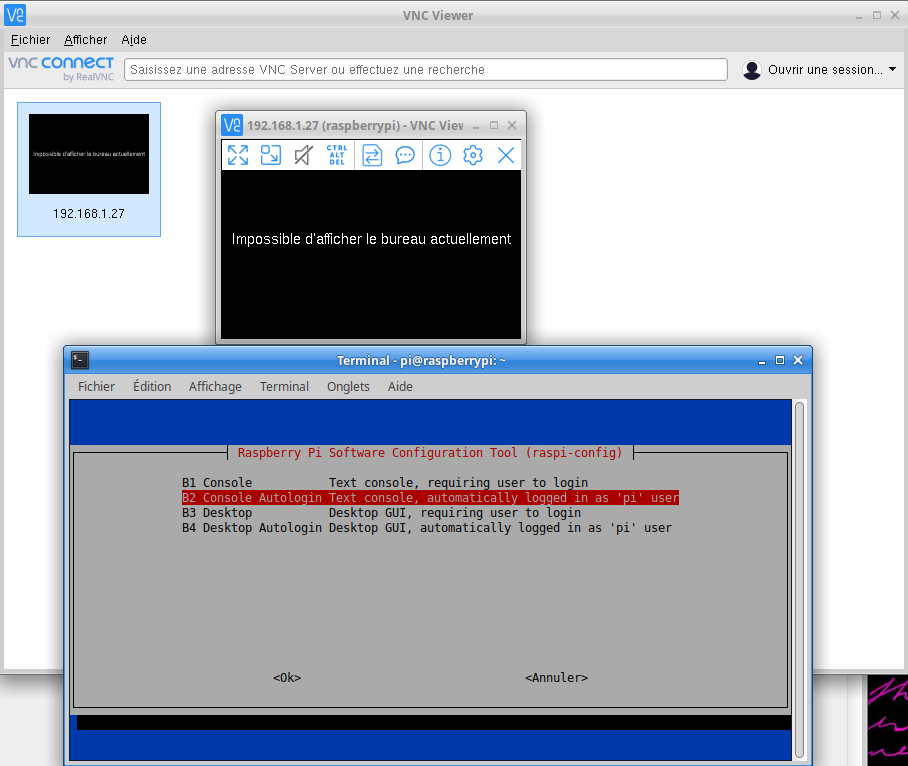Close the 192.168.1.27 VNC session window

[512, 125]
